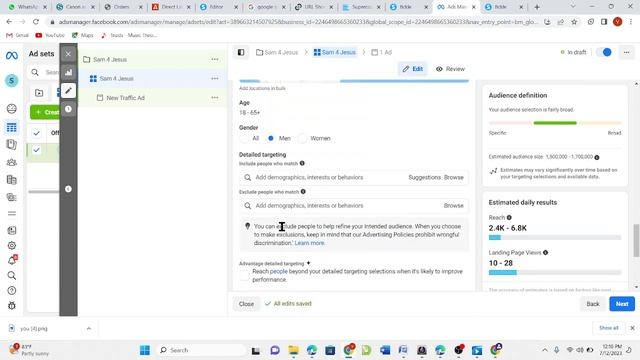Viewport: 640px width, 360px height.
Task: Toggle the checked row checkbox in Ad sets table
Action: [x=36, y=150]
